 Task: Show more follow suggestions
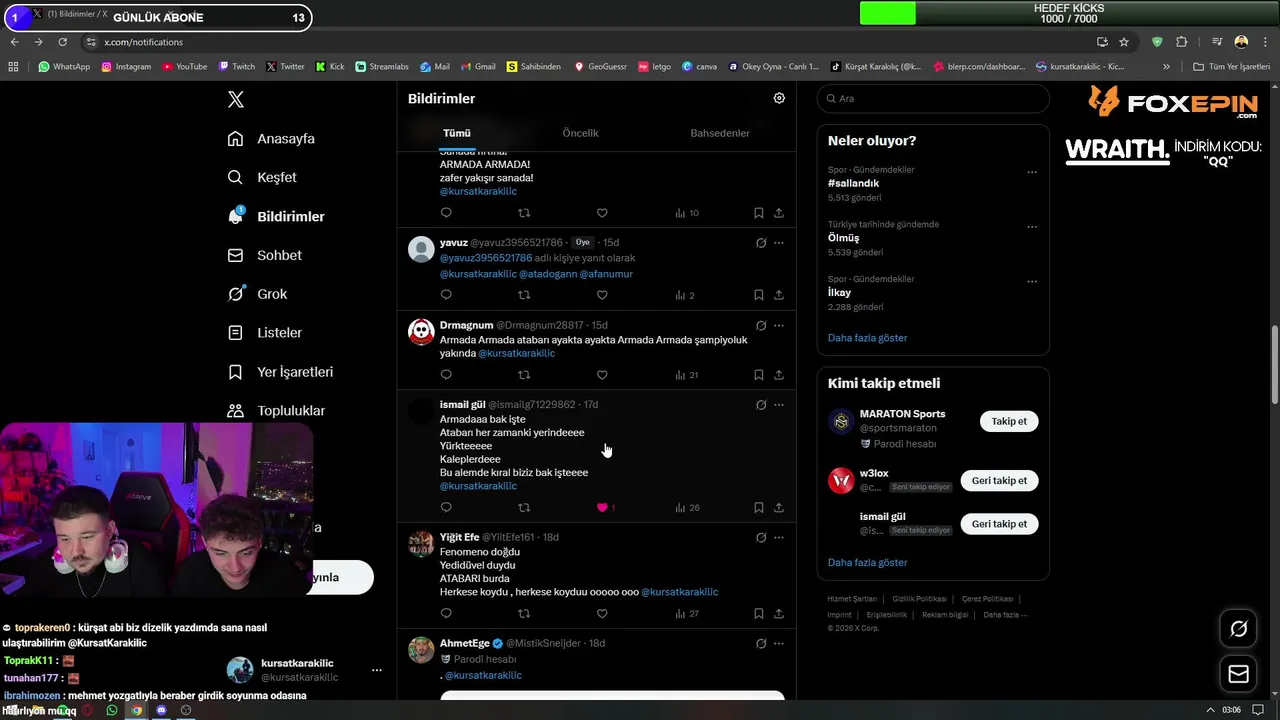(x=868, y=563)
